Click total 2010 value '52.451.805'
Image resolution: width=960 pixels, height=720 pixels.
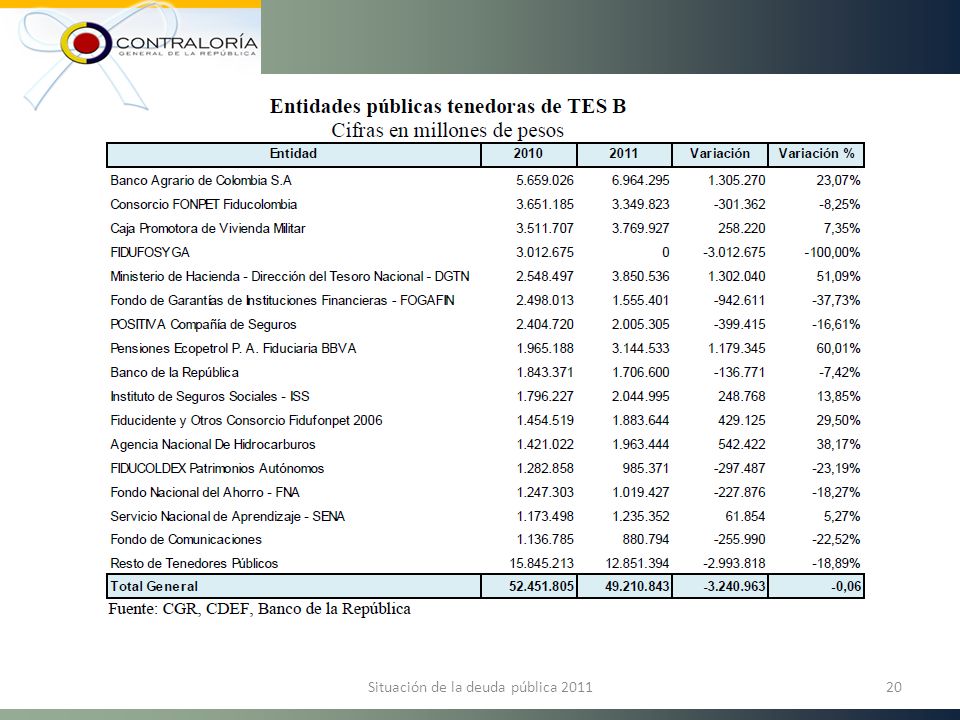tap(541, 587)
